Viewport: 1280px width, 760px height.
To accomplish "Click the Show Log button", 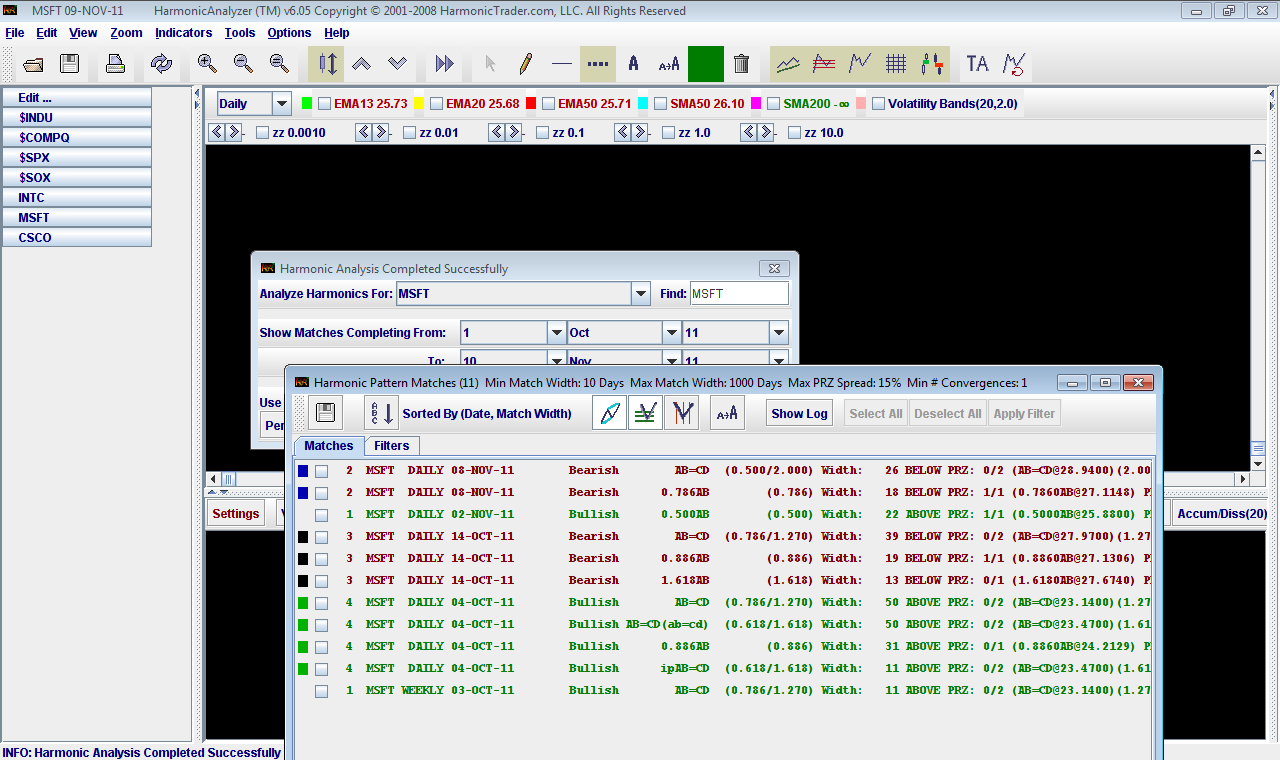I will point(799,414).
